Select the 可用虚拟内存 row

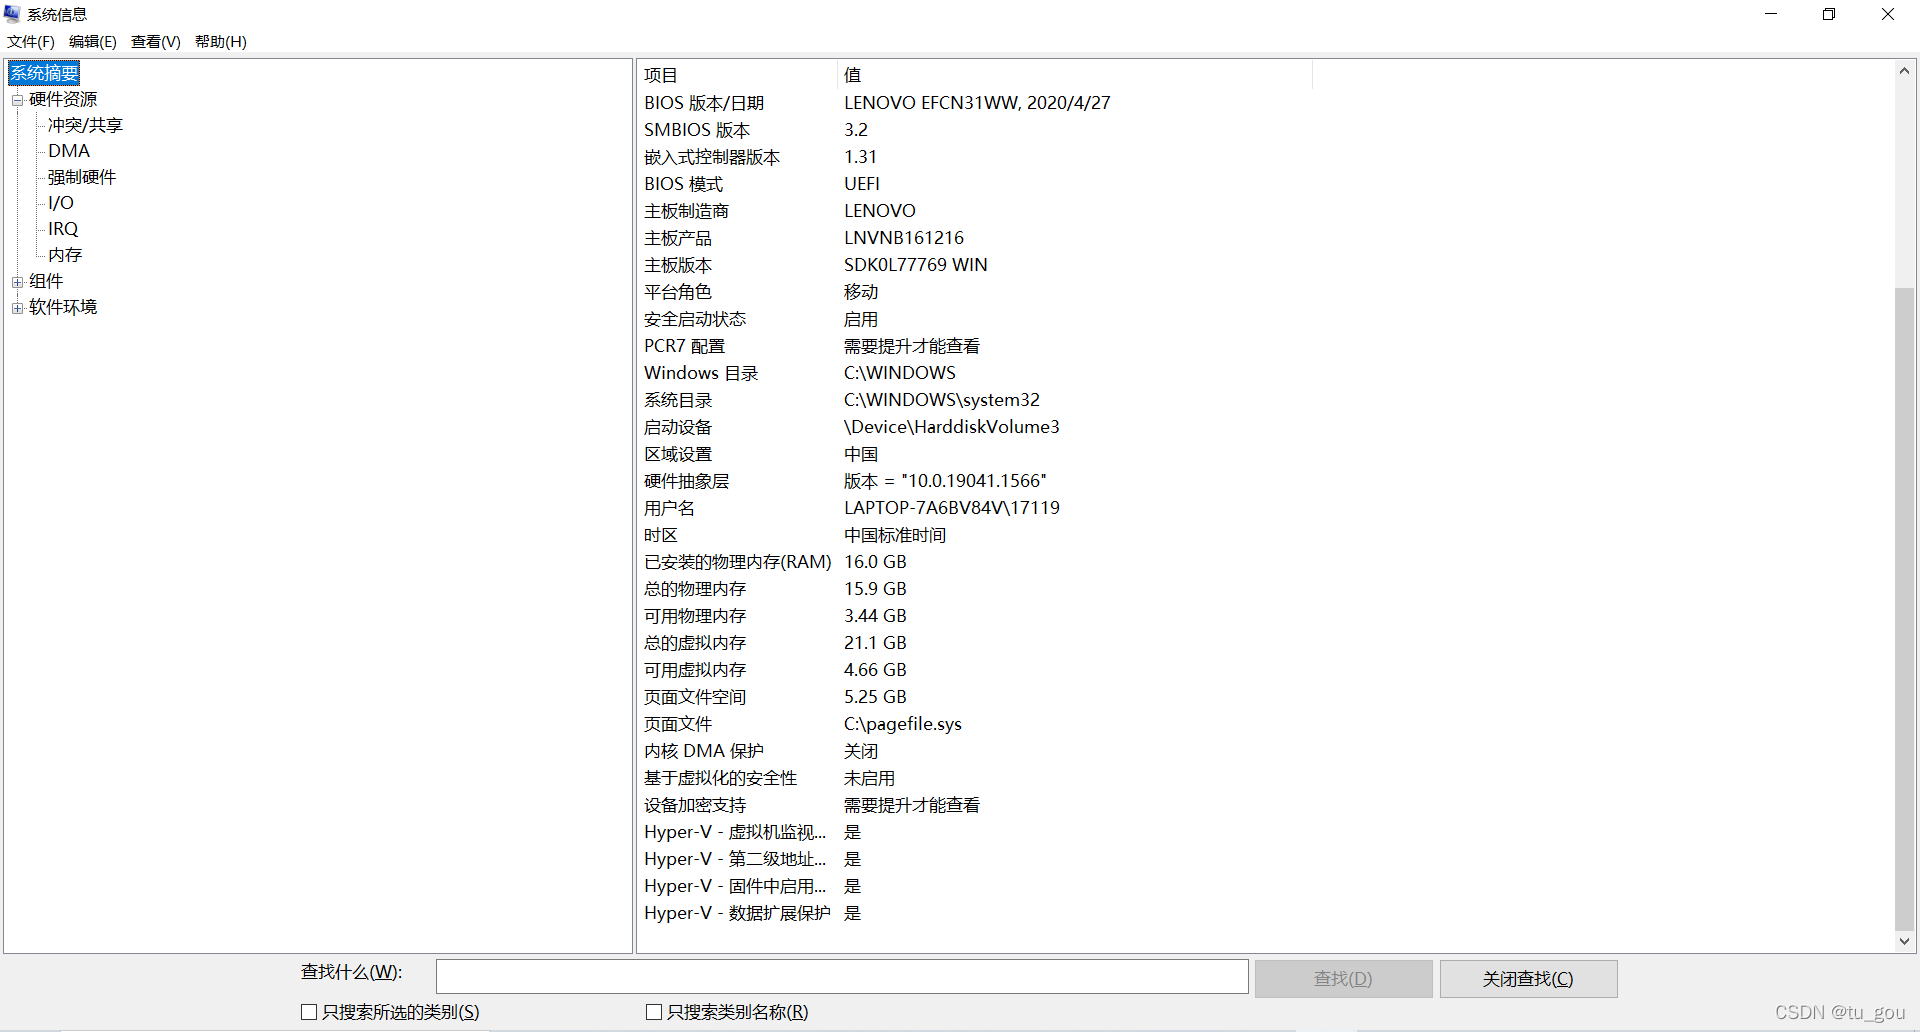[x=975, y=670]
